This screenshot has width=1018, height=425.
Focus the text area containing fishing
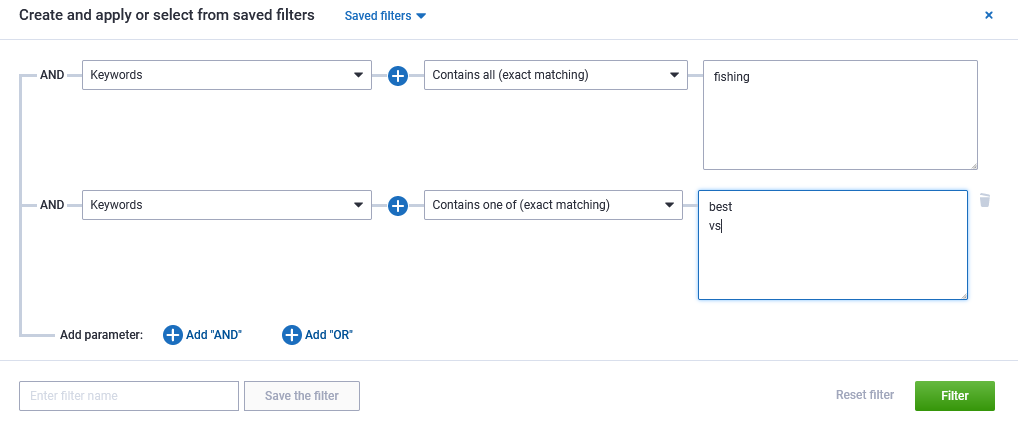(840, 115)
